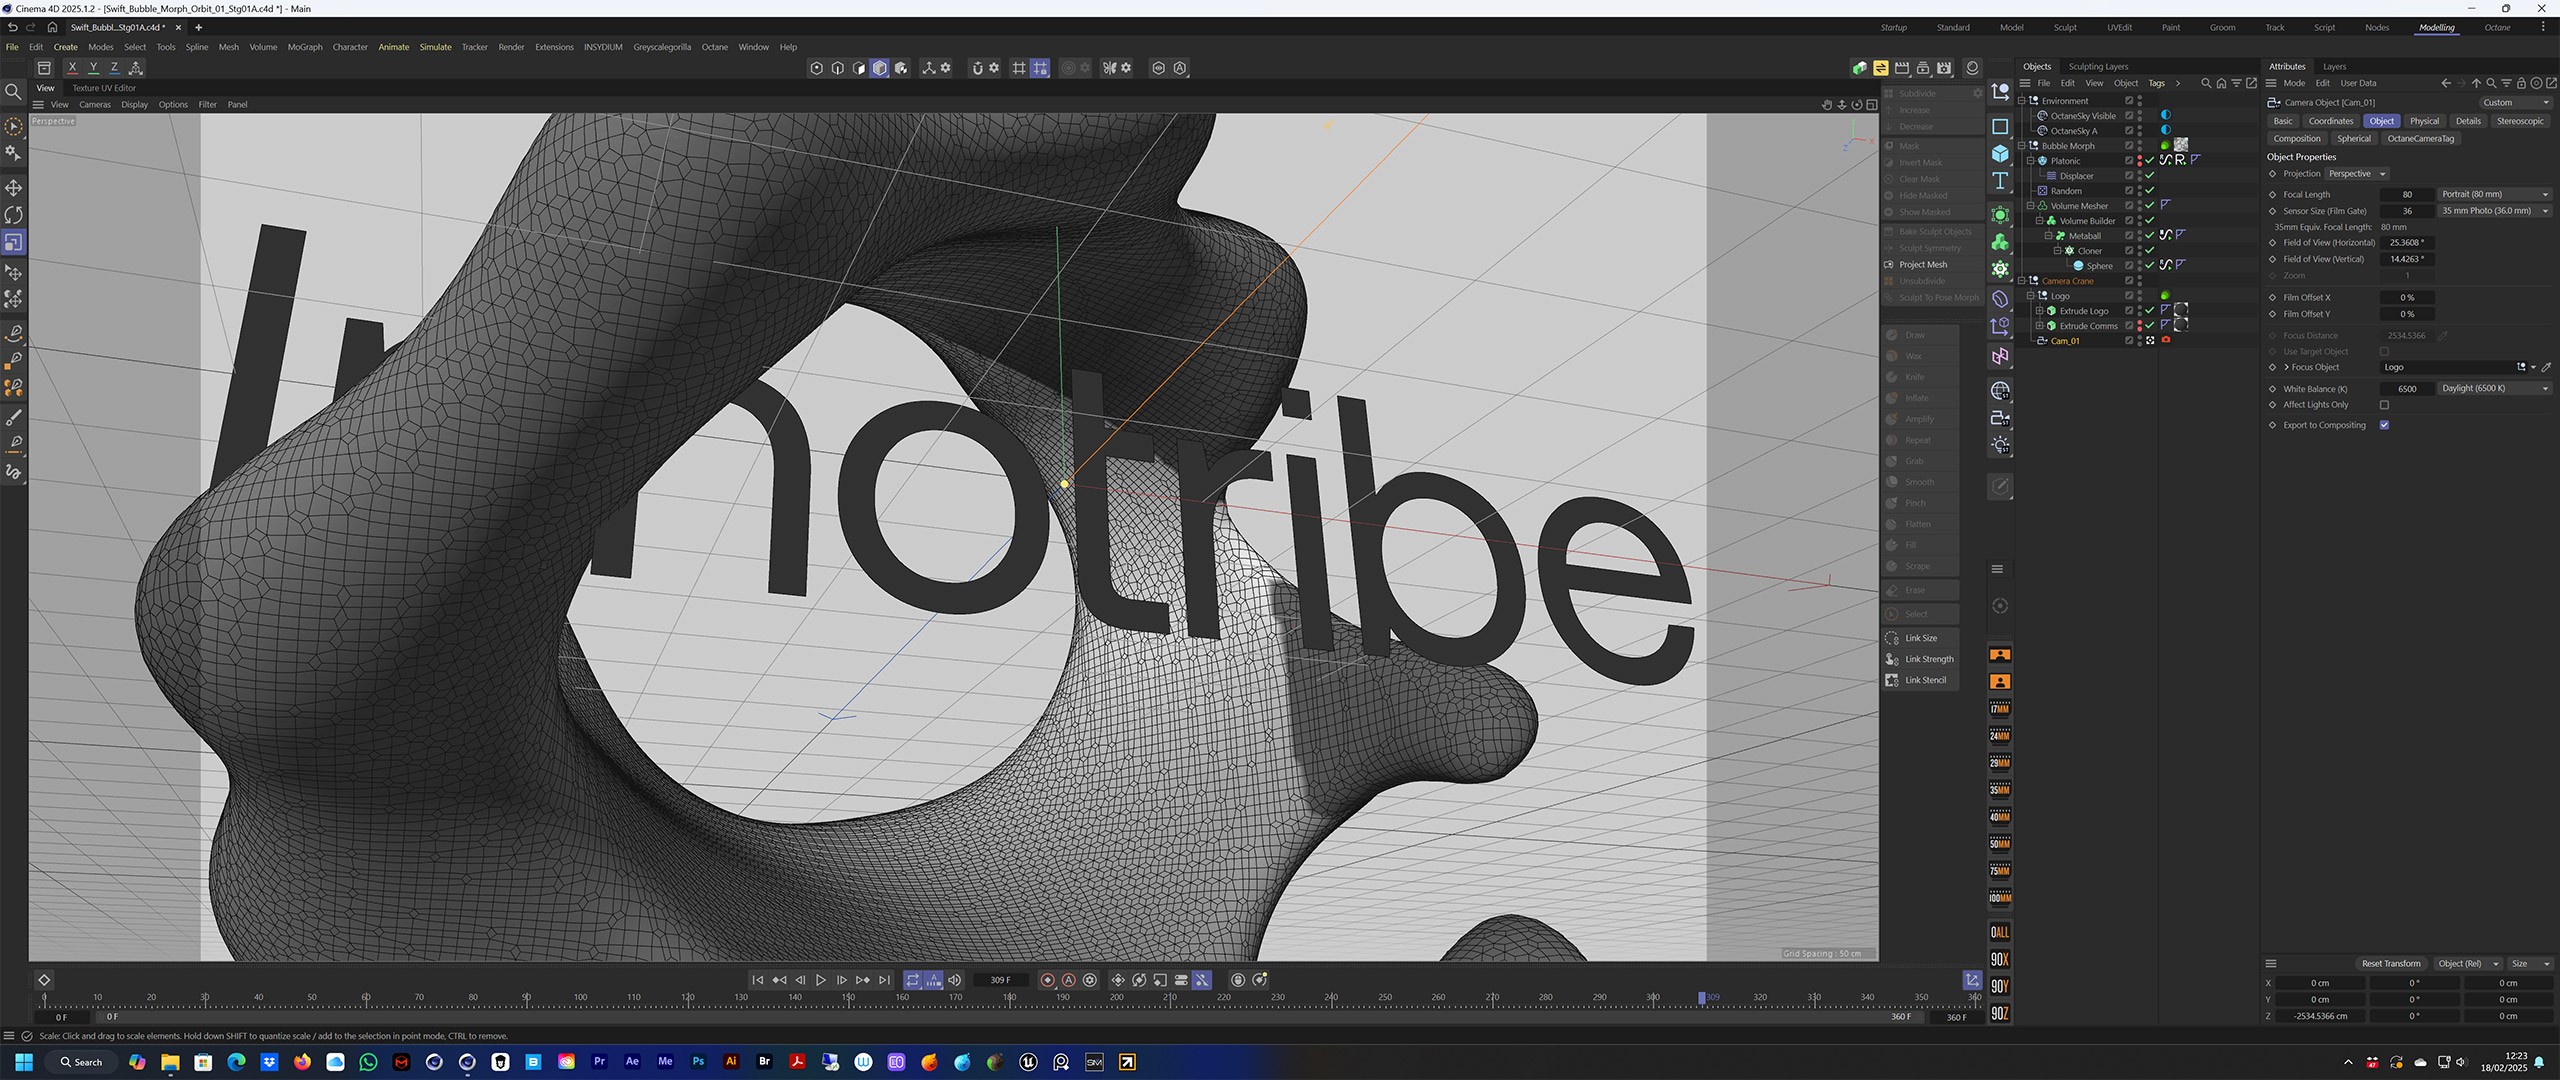Viewport: 2560px width, 1080px height.
Task: Open the White Balance Daylight preset dropdown
Action: [x=2494, y=389]
